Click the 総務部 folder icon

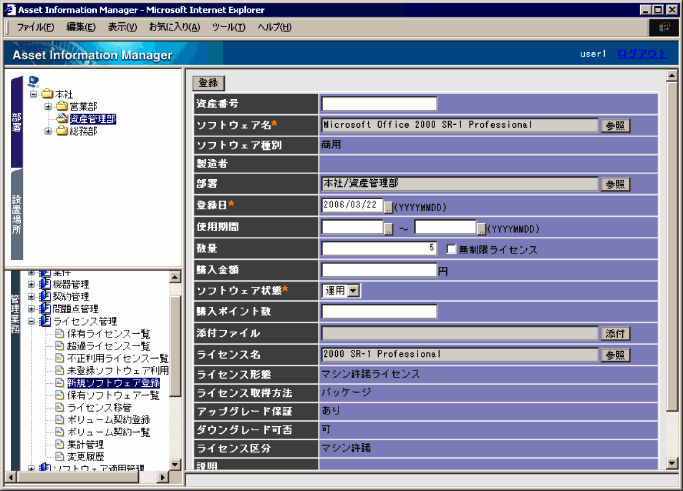coord(62,131)
